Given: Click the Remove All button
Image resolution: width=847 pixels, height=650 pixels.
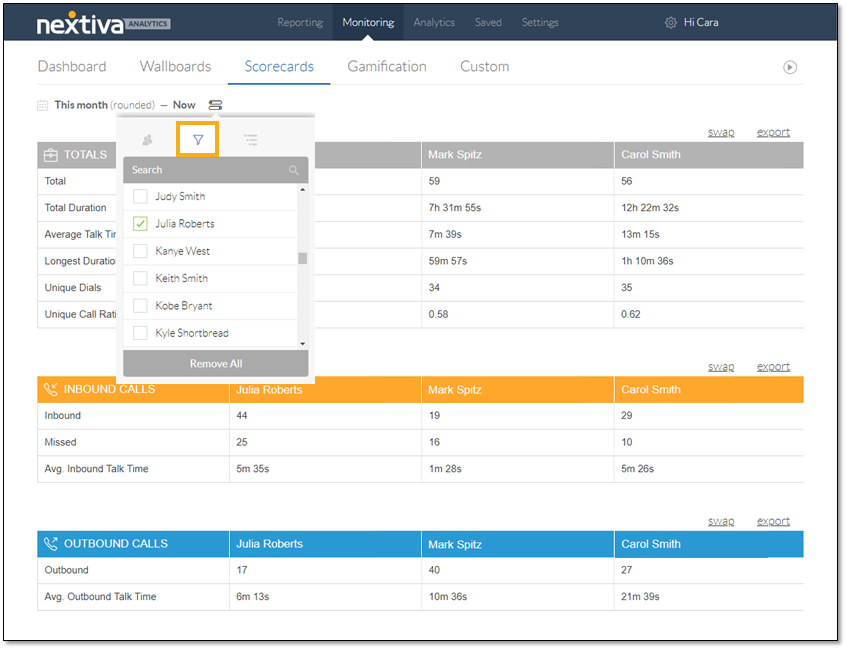Looking at the screenshot, I should click(216, 364).
